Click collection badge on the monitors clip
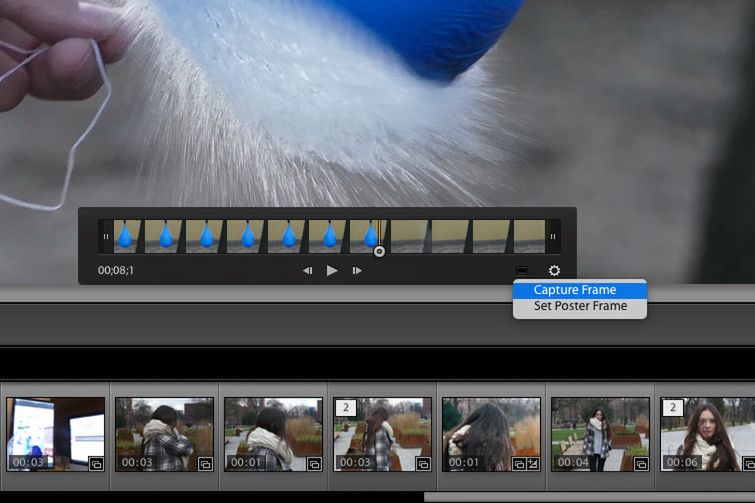Screen dimensions: 755x503 [x=96, y=464]
